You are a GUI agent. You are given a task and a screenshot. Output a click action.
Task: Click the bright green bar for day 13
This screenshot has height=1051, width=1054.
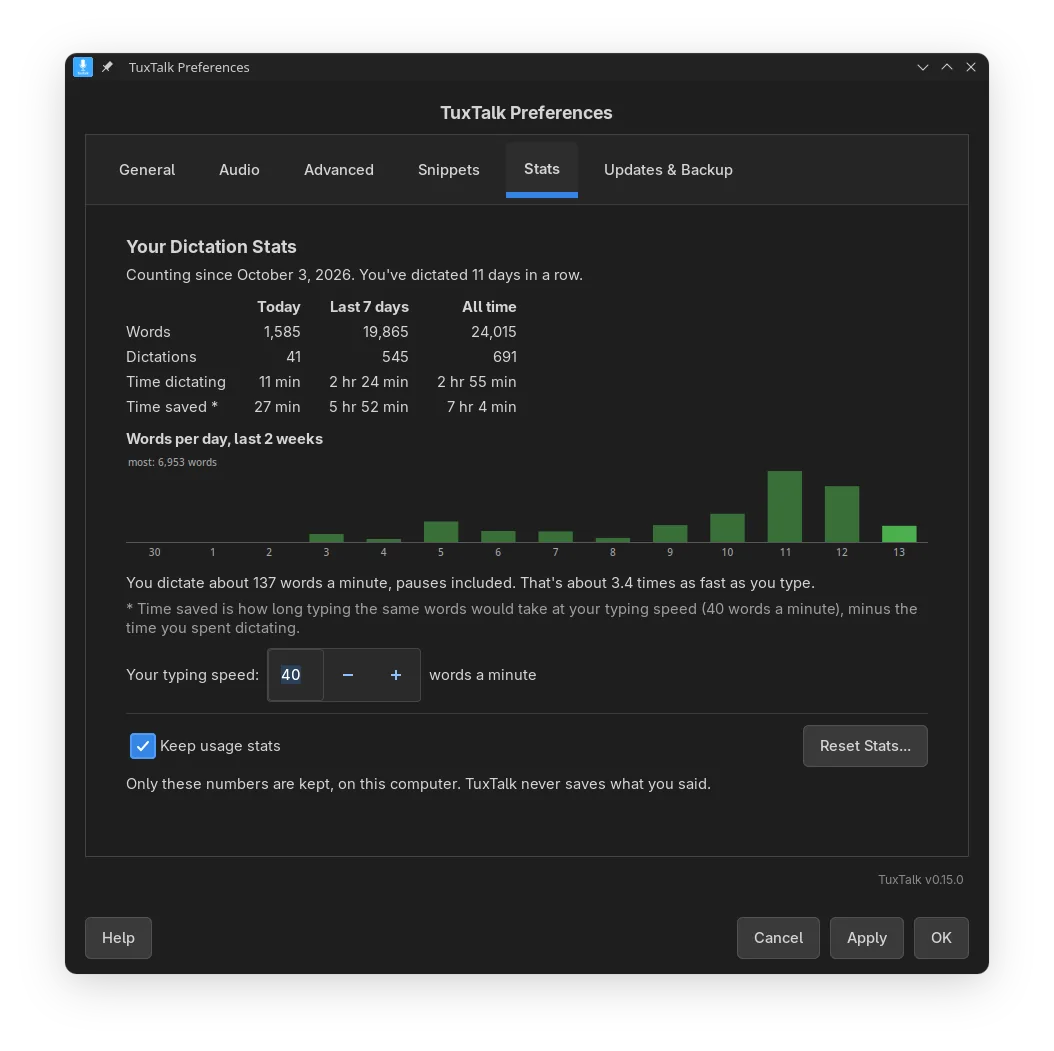click(899, 534)
